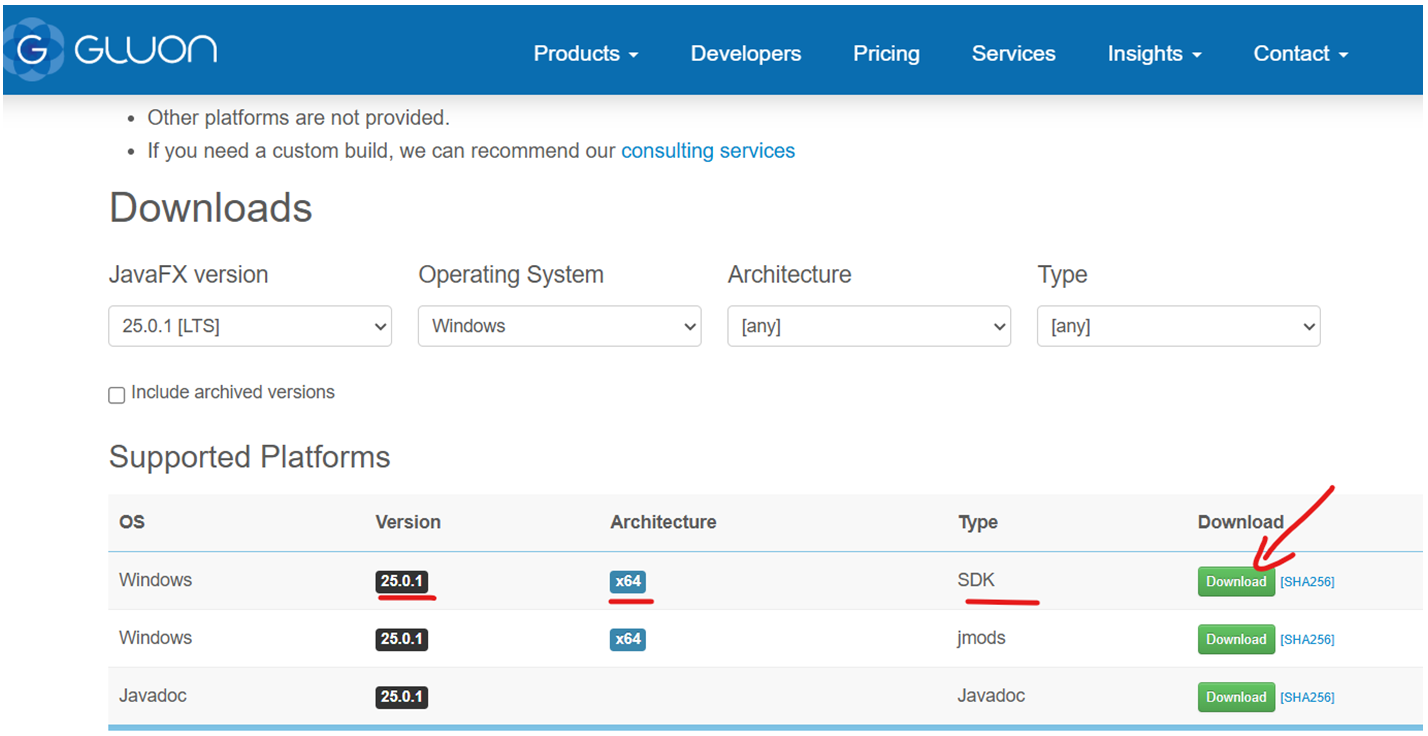
Task: Open the SHA256 link for the SDK
Action: point(1308,581)
